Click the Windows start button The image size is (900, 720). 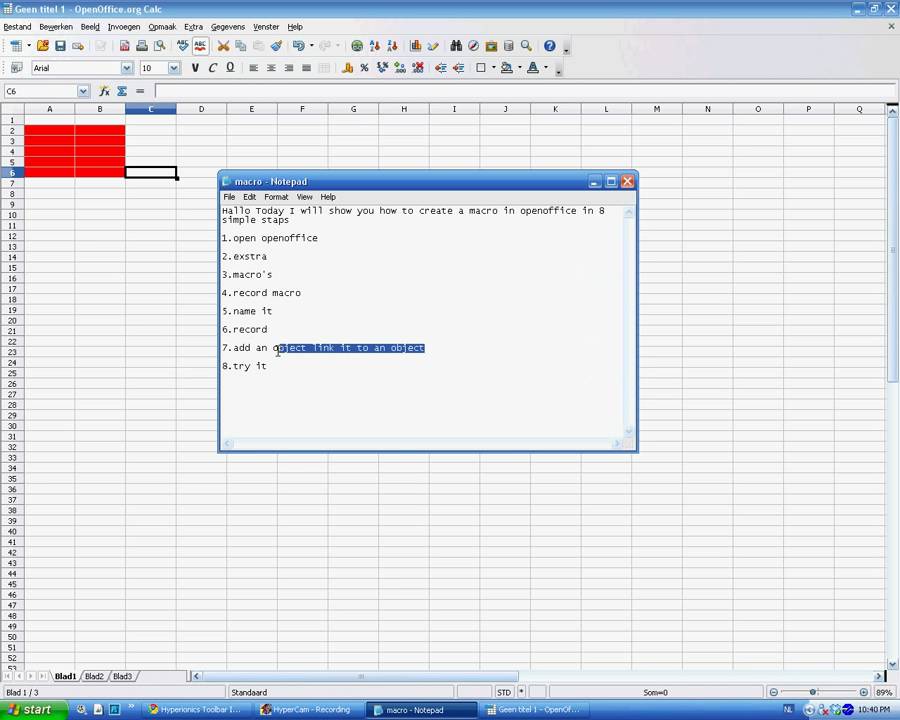click(x=34, y=710)
